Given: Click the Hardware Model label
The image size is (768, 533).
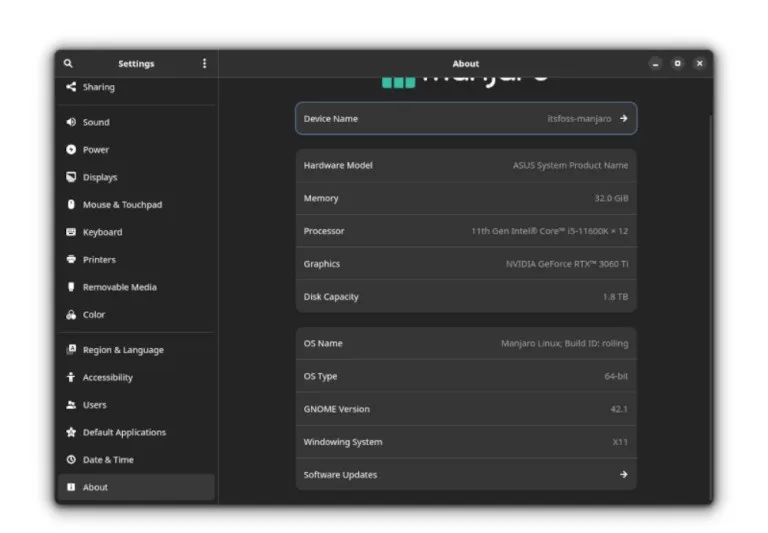Looking at the screenshot, I should click(x=338, y=166).
